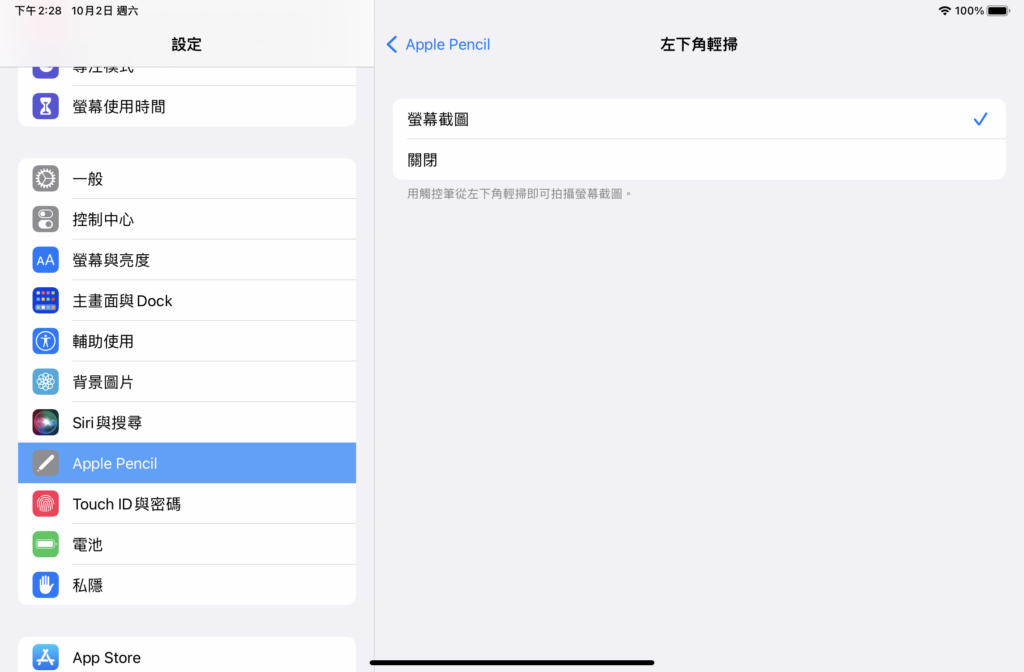Tap the Display & Brightness AA icon
Viewport: 1024px width, 672px height.
[46, 260]
